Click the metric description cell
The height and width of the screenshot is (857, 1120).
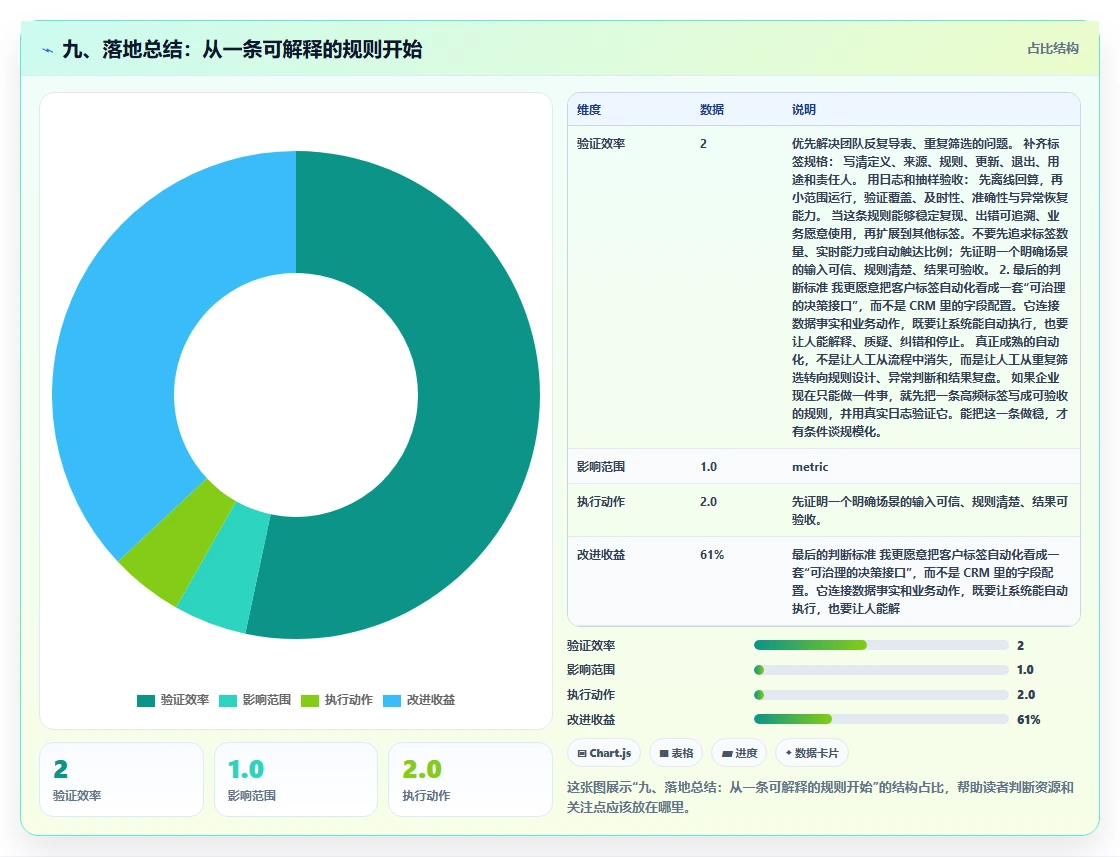pyautogui.click(x=810, y=466)
